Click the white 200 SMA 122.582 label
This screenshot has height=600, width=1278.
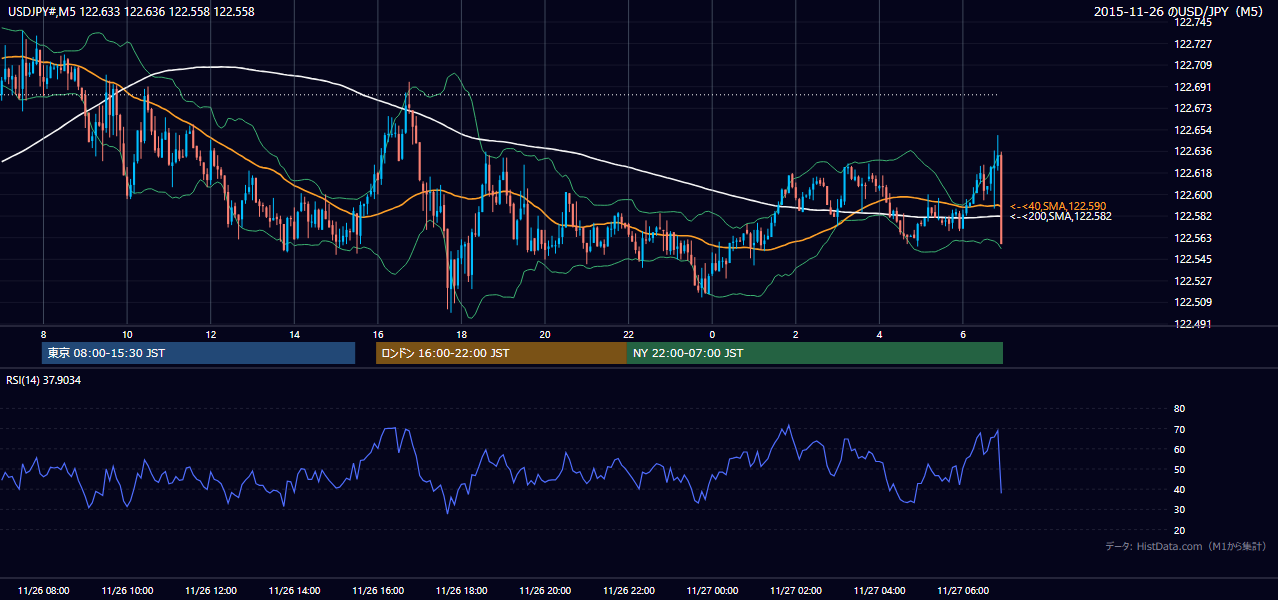pos(1061,216)
